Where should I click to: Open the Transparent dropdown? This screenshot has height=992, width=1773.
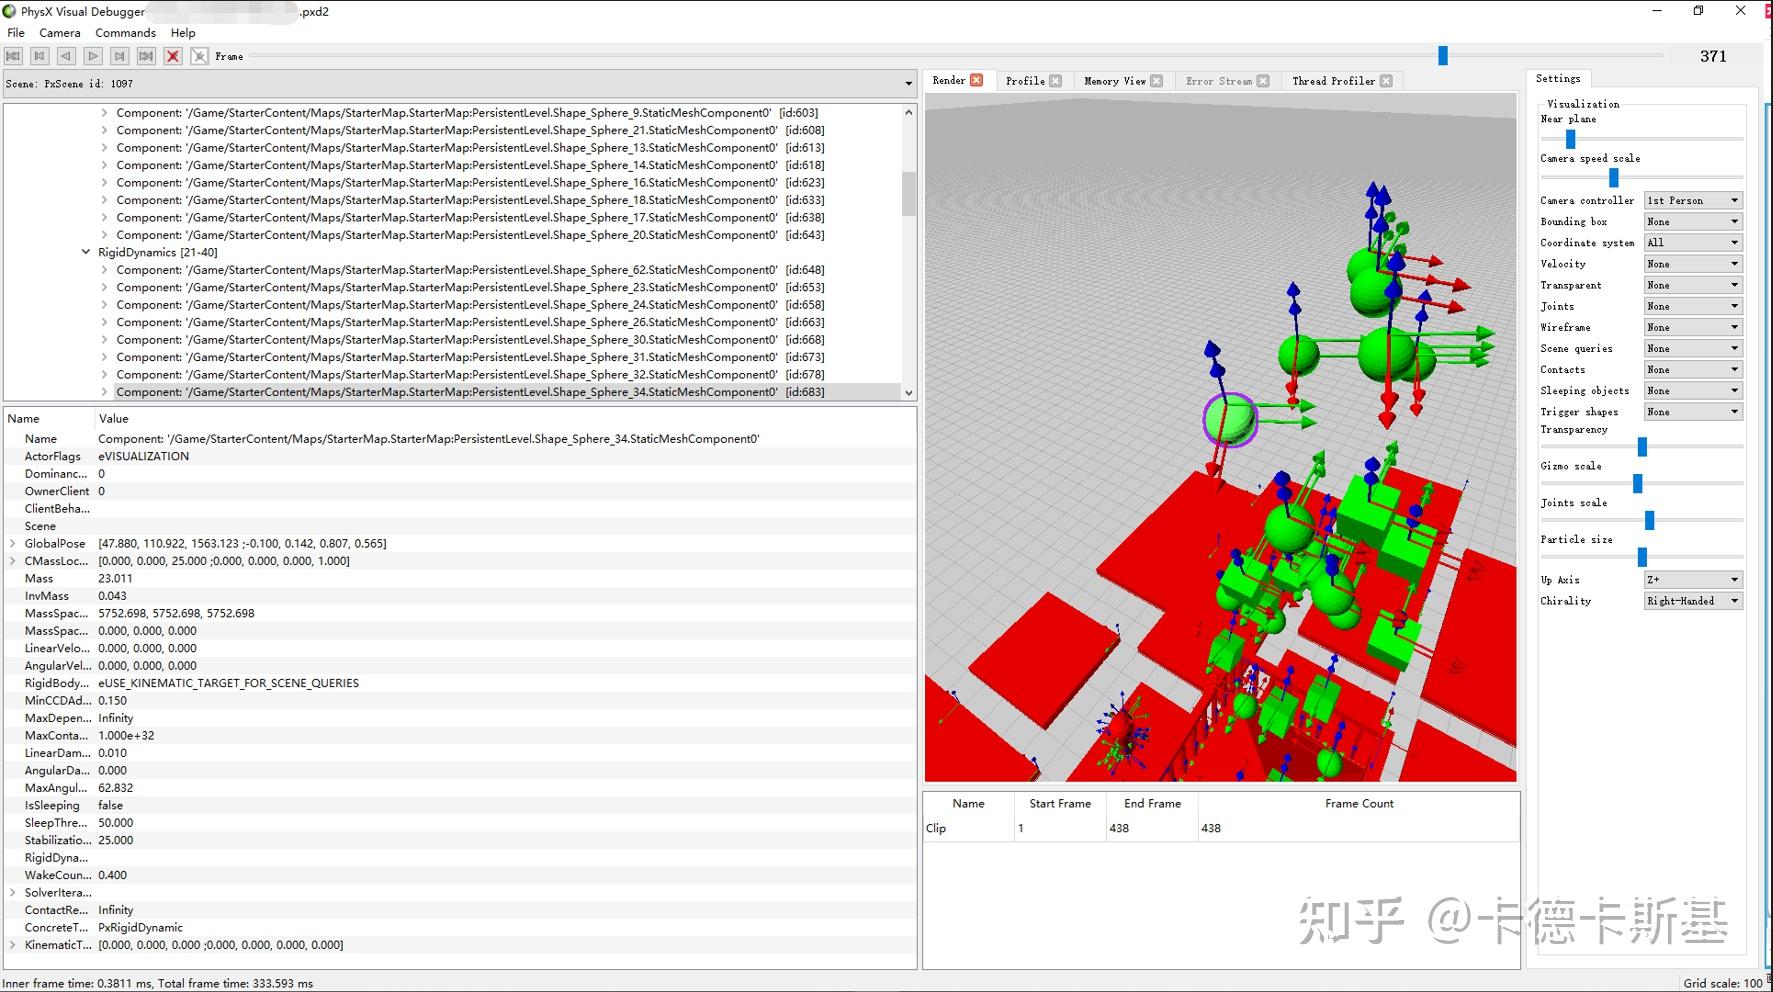1693,285
